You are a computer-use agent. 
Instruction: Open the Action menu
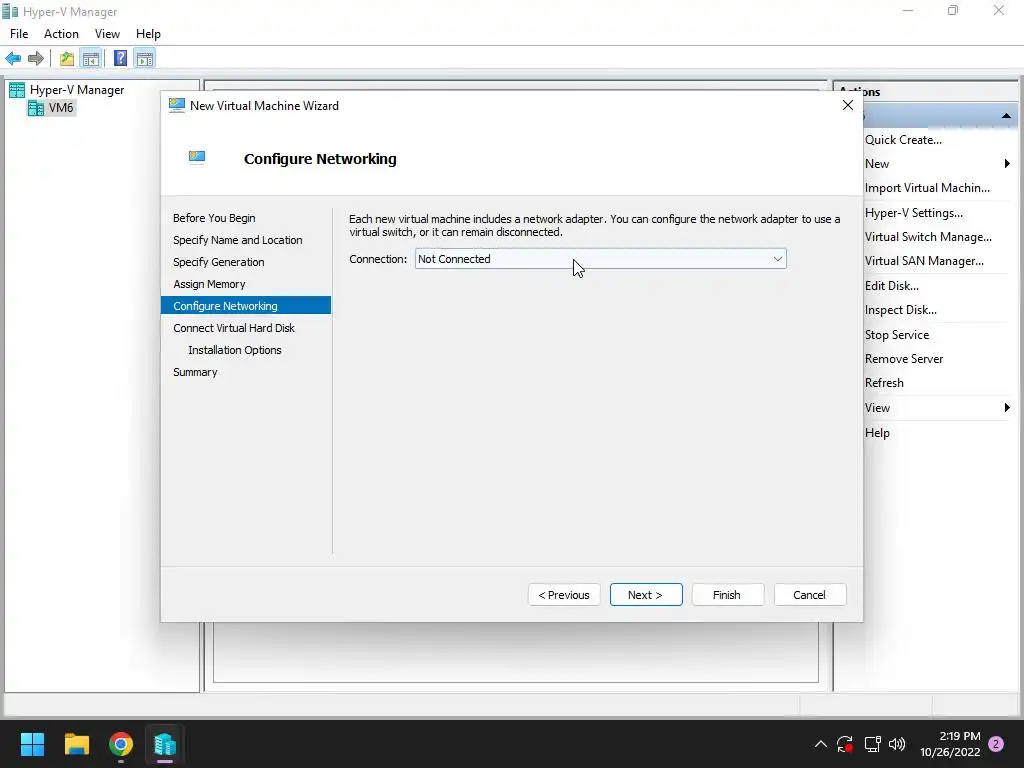coord(61,34)
